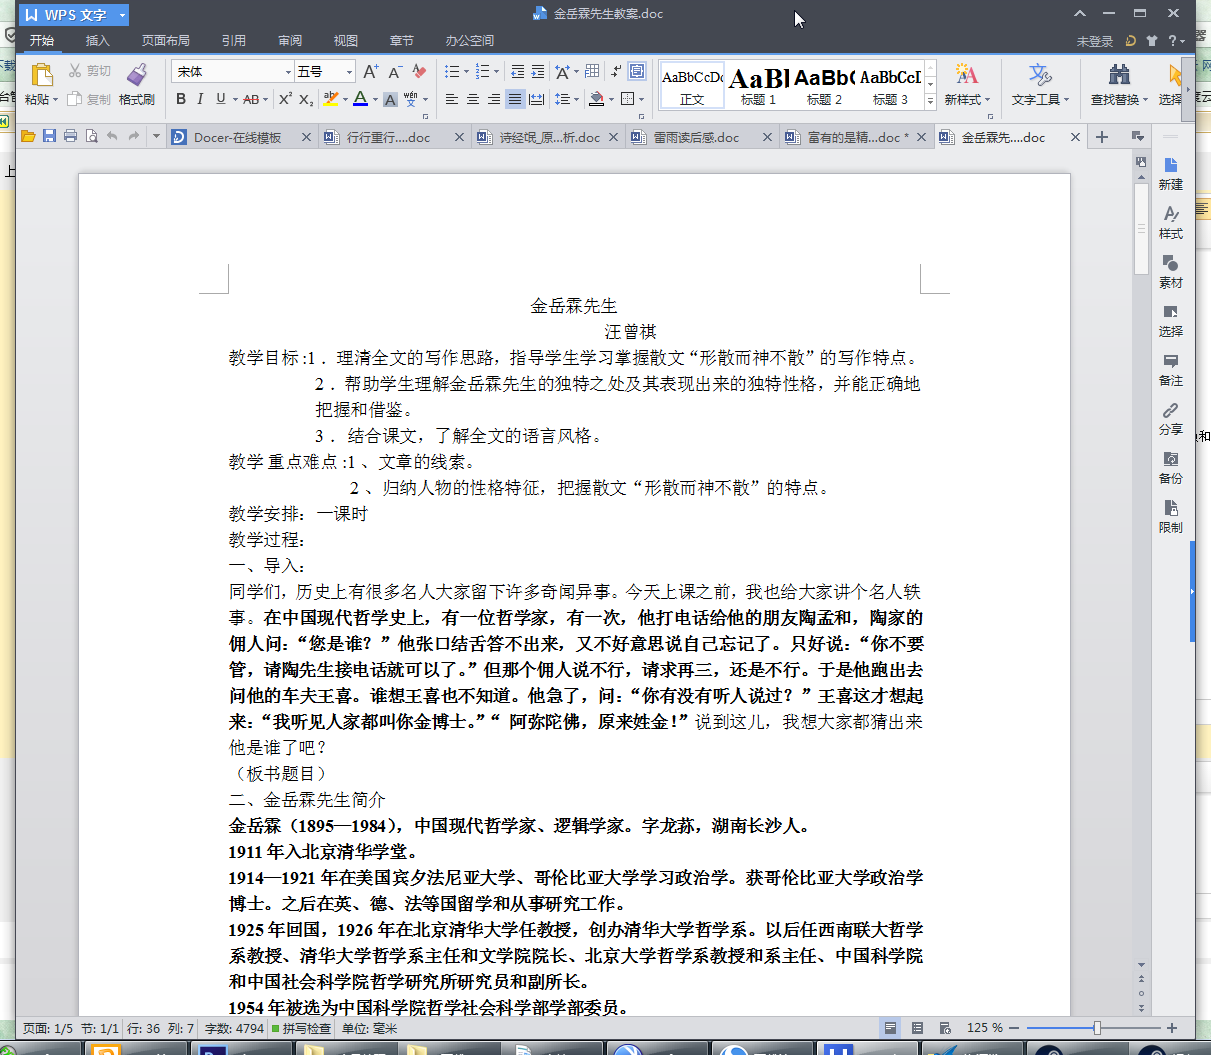Apply the yellow highlight color
1211x1055 pixels.
point(331,99)
